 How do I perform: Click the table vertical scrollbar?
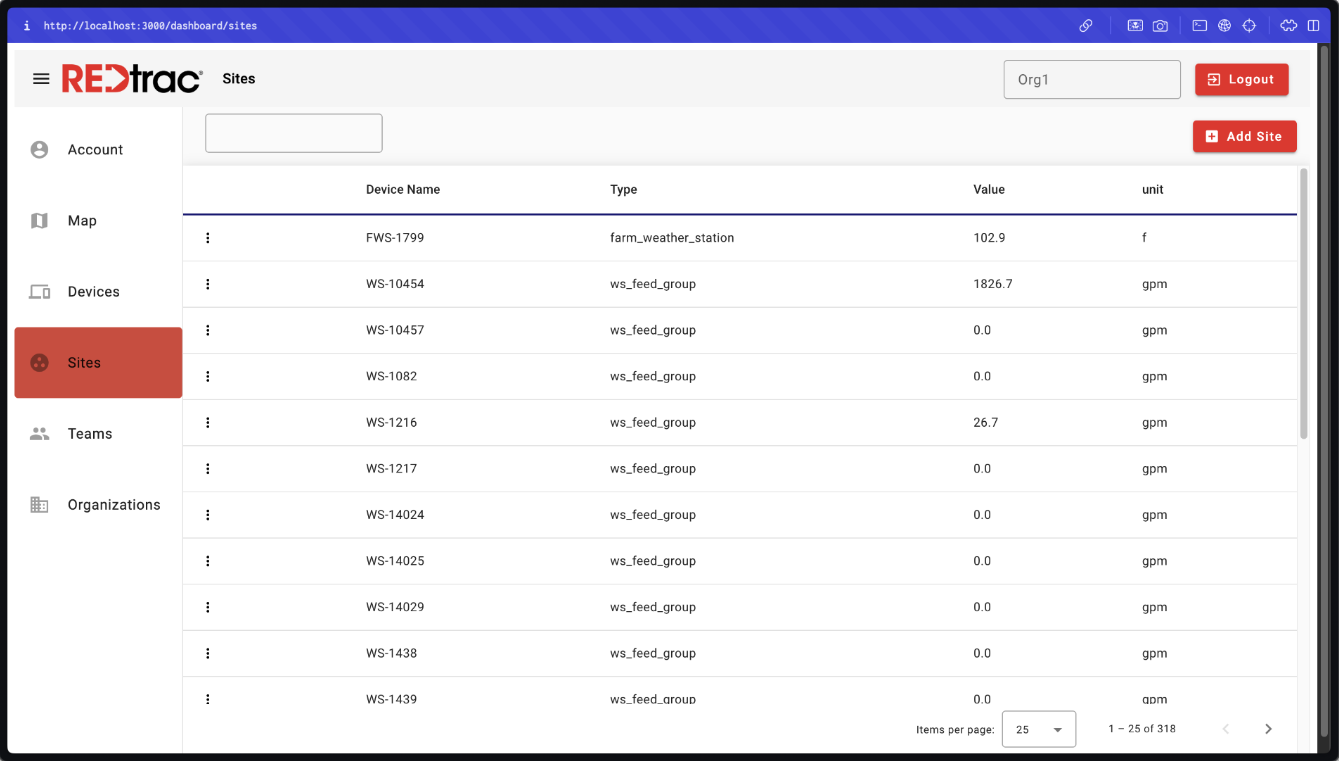point(1304,303)
